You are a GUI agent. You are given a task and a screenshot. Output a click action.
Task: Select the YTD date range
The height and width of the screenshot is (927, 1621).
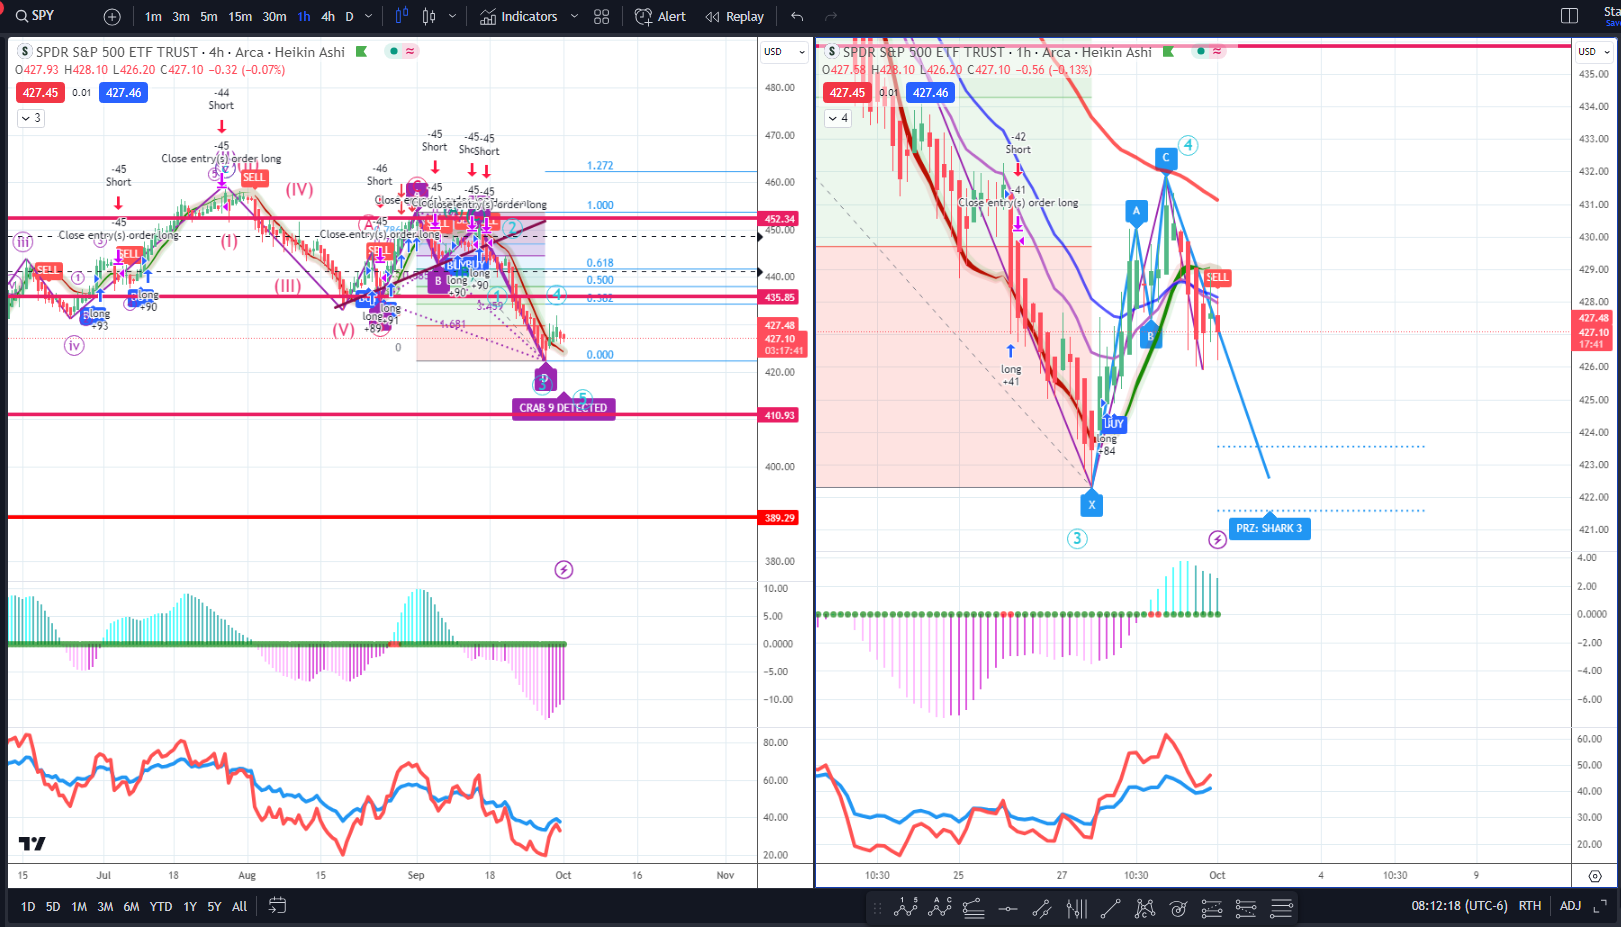click(x=161, y=907)
